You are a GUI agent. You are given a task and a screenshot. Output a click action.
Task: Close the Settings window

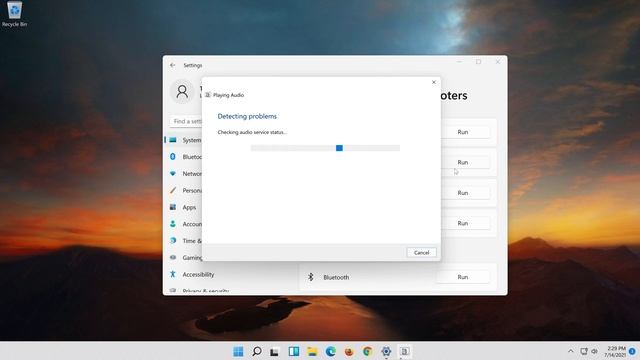click(498, 62)
